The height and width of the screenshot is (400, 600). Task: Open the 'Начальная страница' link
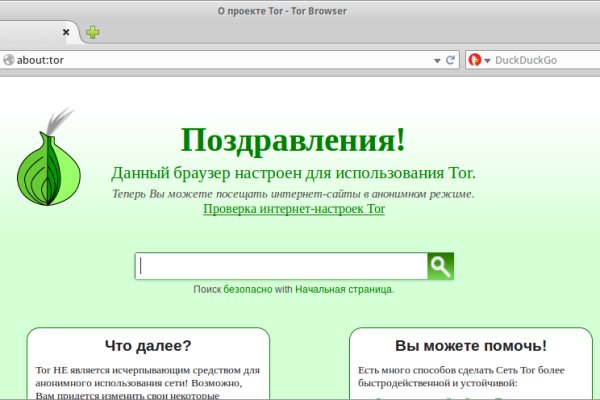coord(343,289)
